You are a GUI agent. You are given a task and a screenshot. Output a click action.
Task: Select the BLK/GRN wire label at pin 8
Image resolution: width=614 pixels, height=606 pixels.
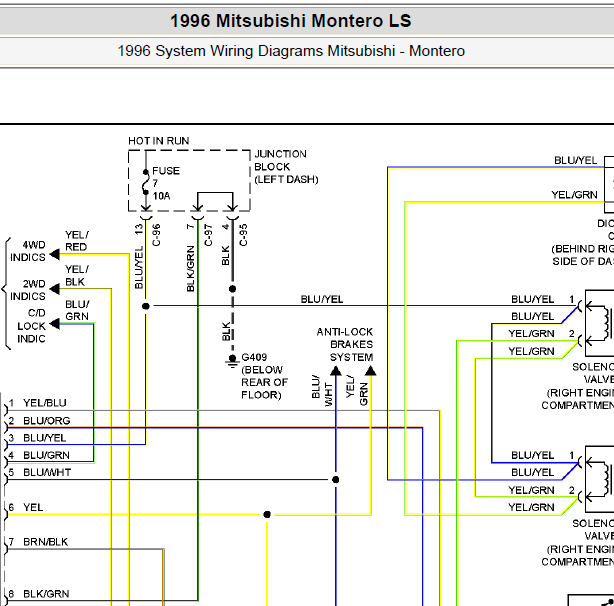[46, 593]
